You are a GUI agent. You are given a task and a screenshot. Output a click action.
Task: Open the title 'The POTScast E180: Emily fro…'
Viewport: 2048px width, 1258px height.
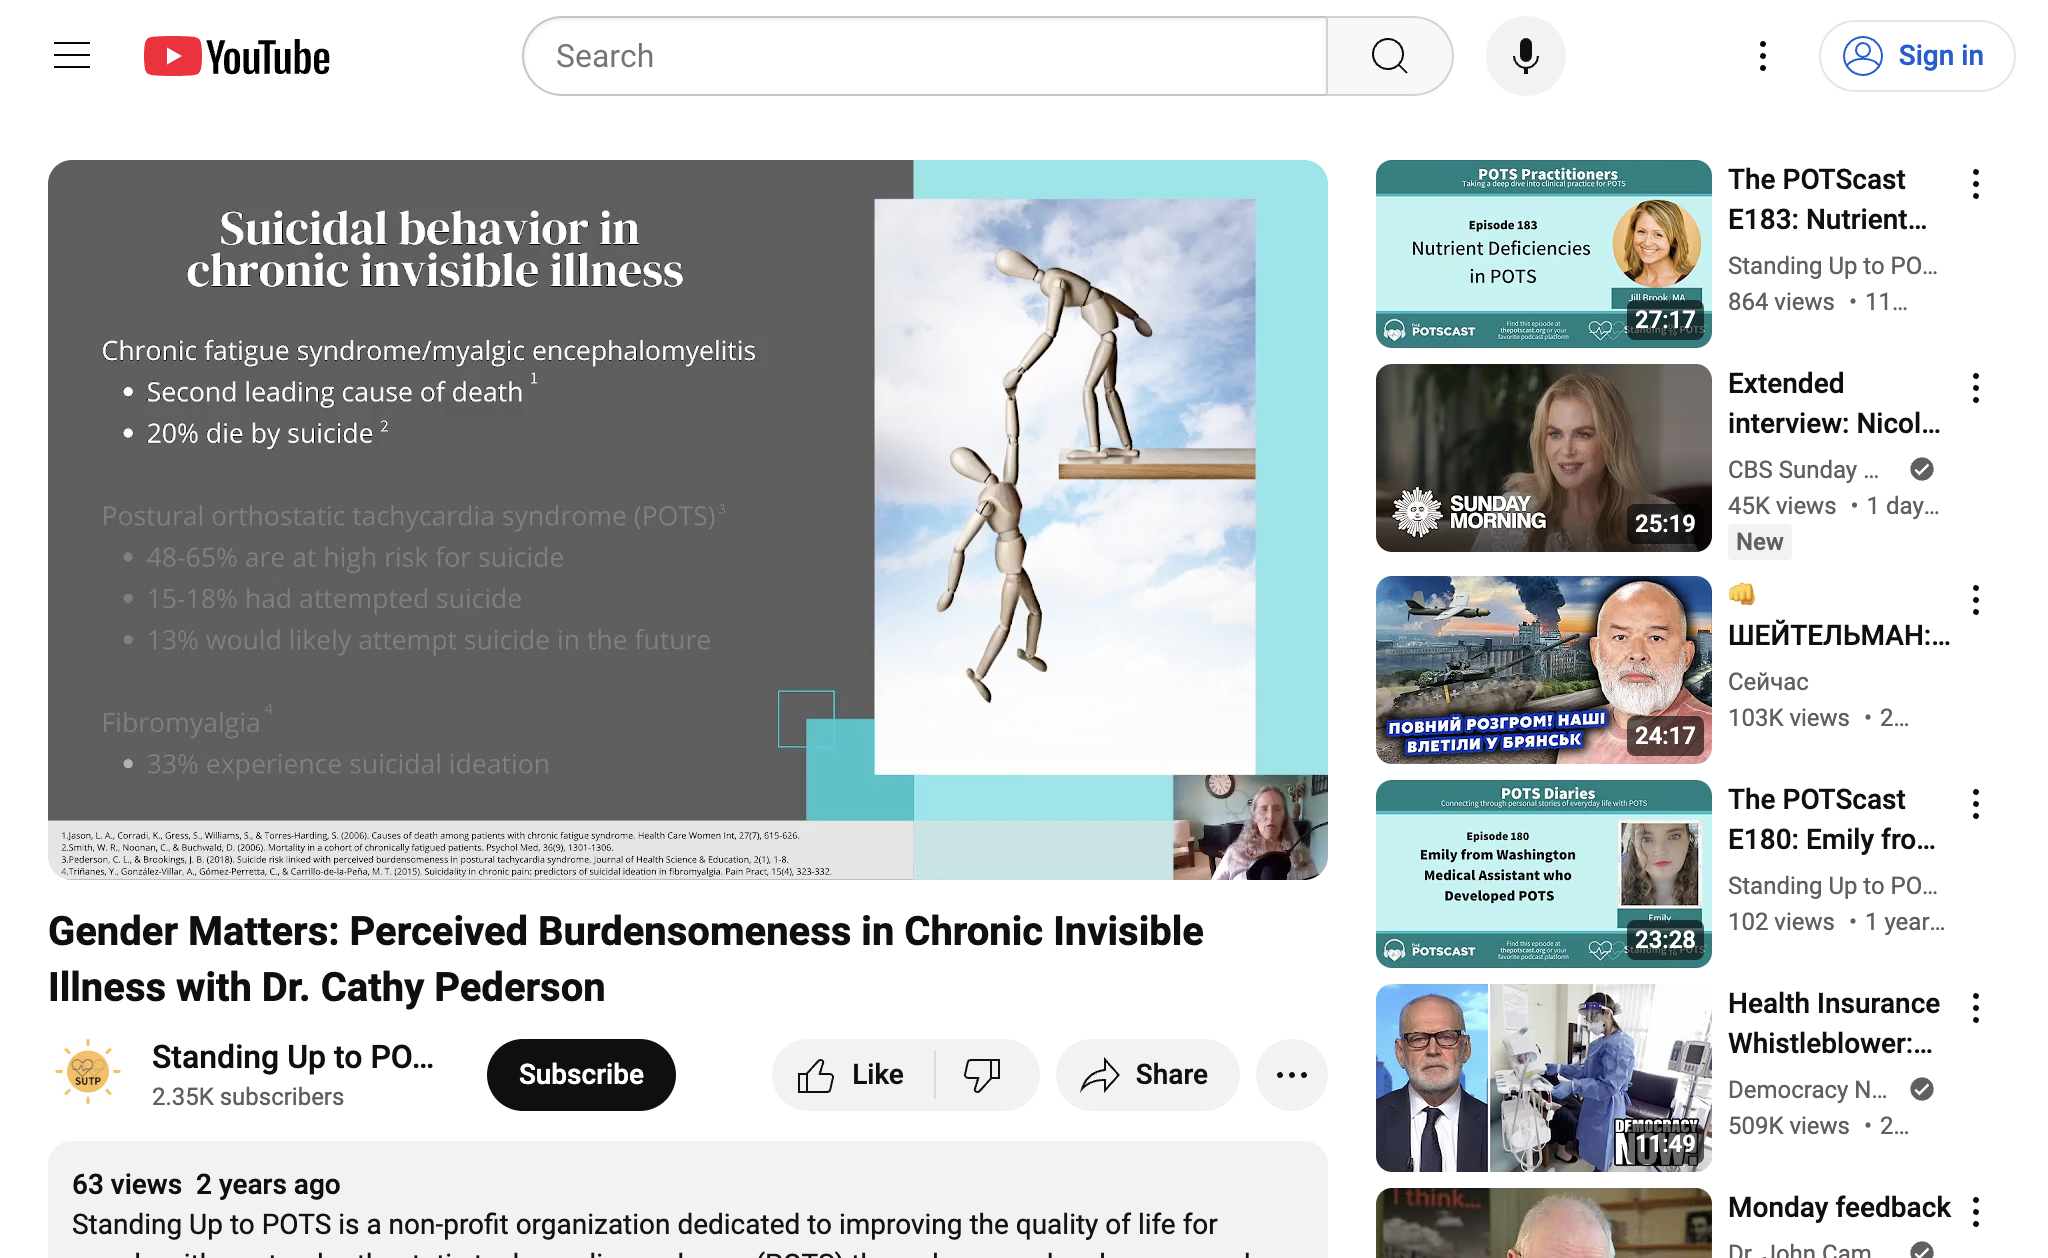(x=1832, y=819)
